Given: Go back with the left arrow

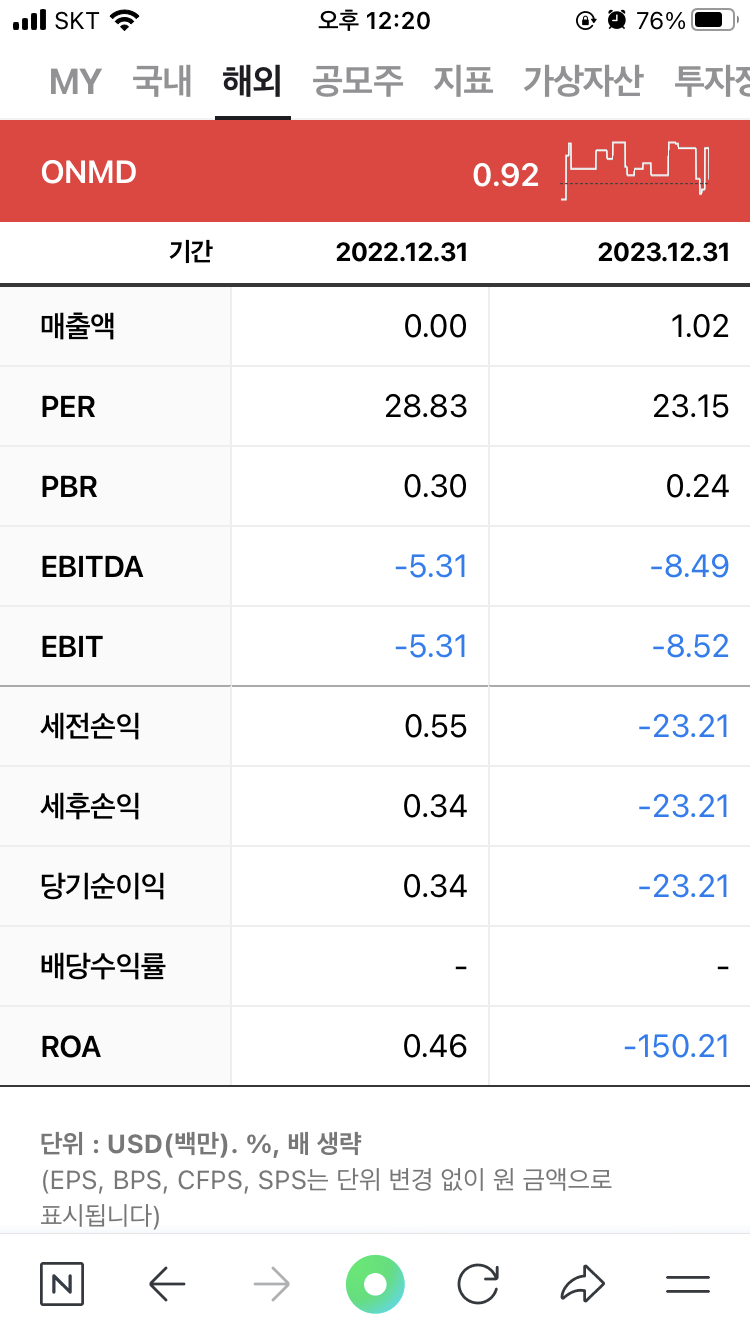Looking at the screenshot, I should [x=167, y=1284].
